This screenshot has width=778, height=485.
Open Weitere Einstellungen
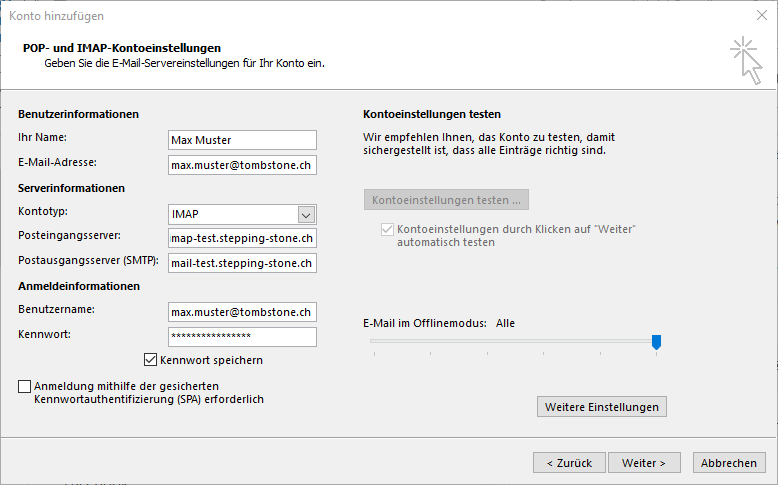(601, 407)
